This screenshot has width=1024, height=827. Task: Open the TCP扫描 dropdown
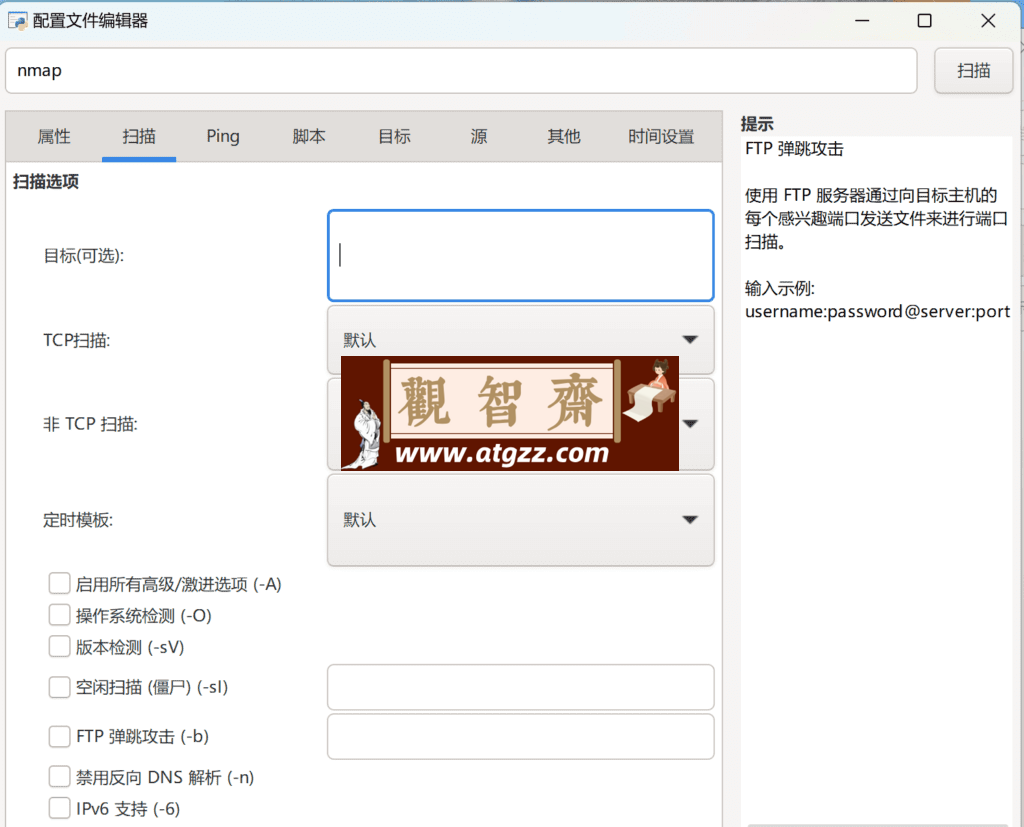520,340
